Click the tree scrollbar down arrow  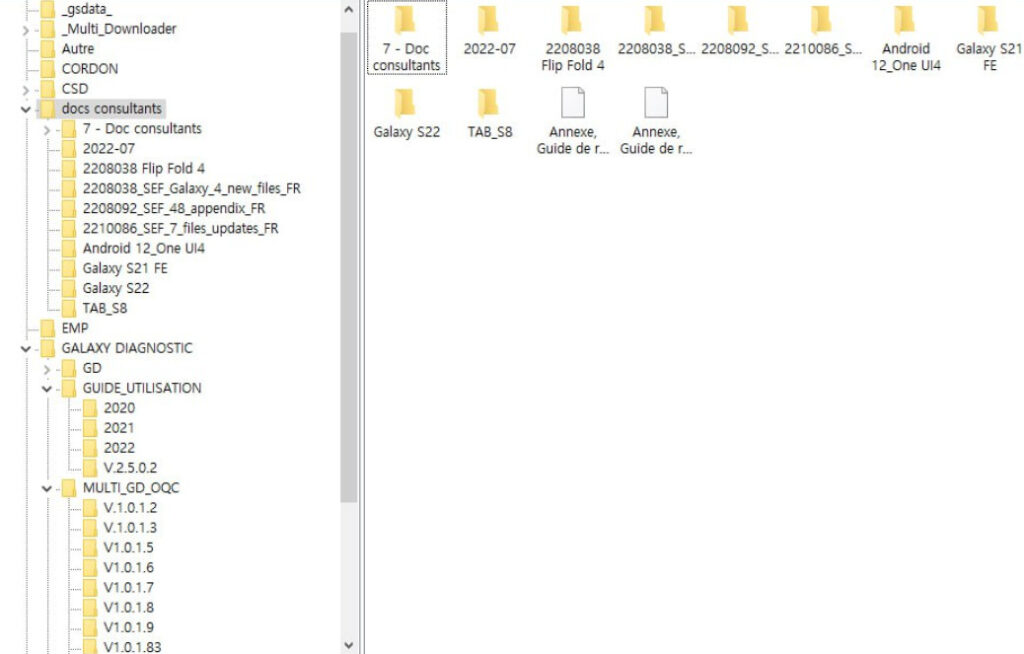click(348, 645)
